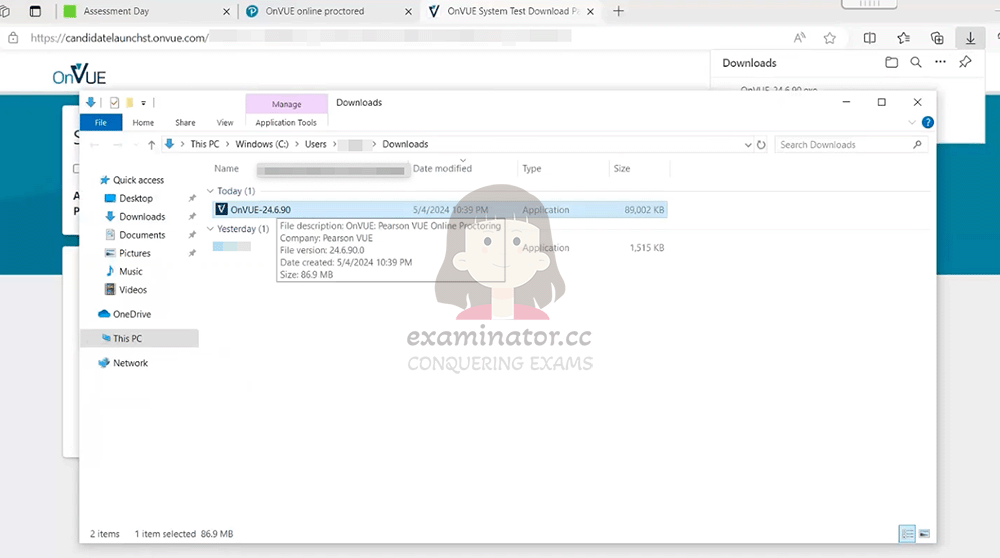The image size is (1000, 558).
Task: Open the File ribbon tab
Action: pos(101,122)
